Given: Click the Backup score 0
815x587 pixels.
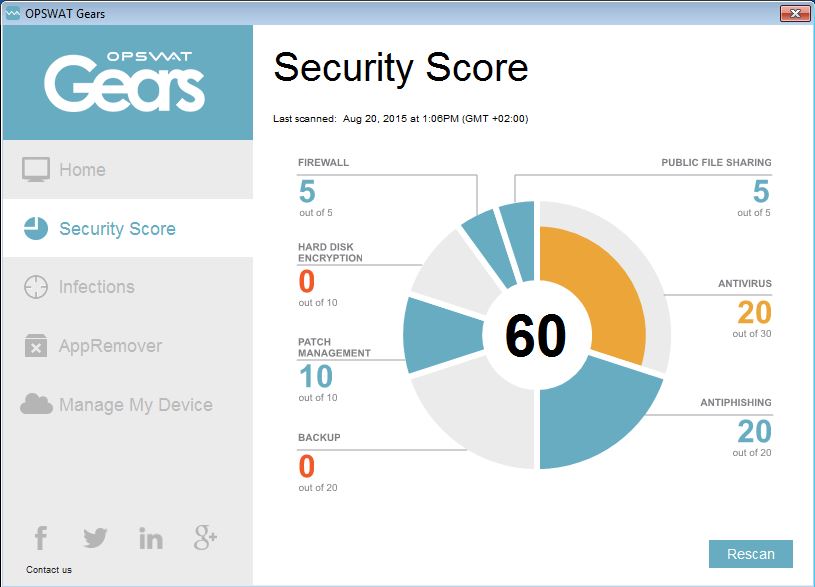Looking at the screenshot, I should pos(307,466).
